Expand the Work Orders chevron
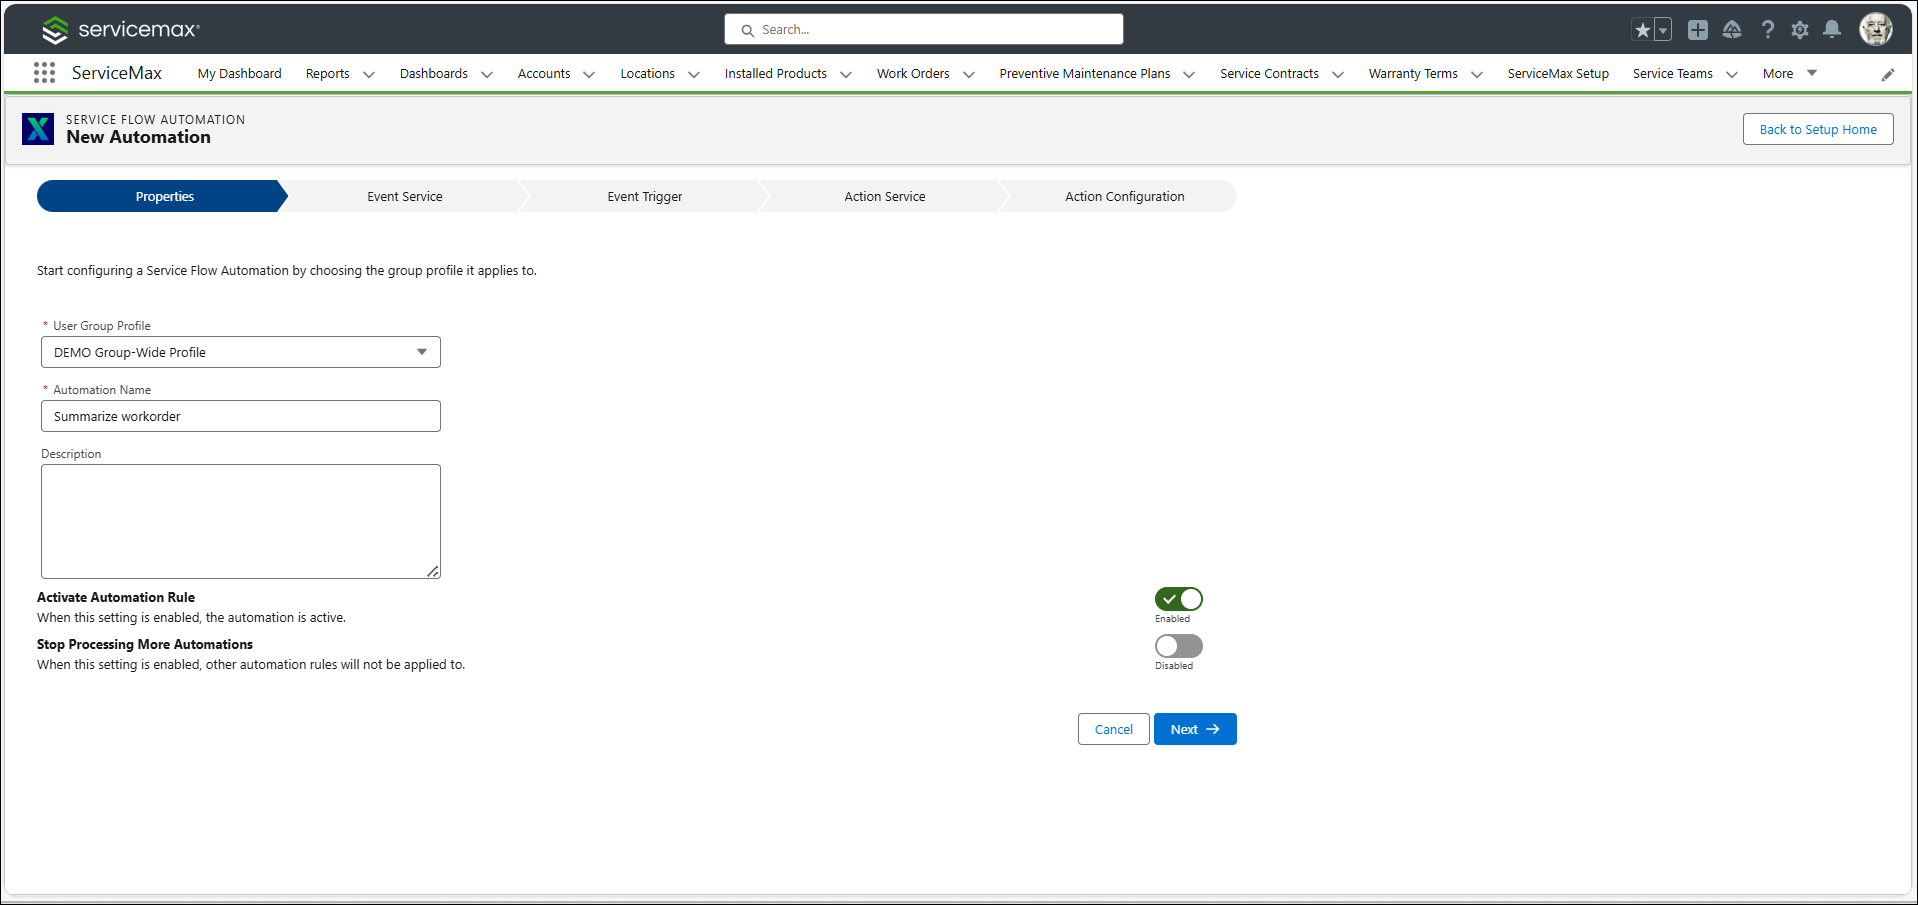Image resolution: width=1918 pixels, height=905 pixels. [x=969, y=74]
